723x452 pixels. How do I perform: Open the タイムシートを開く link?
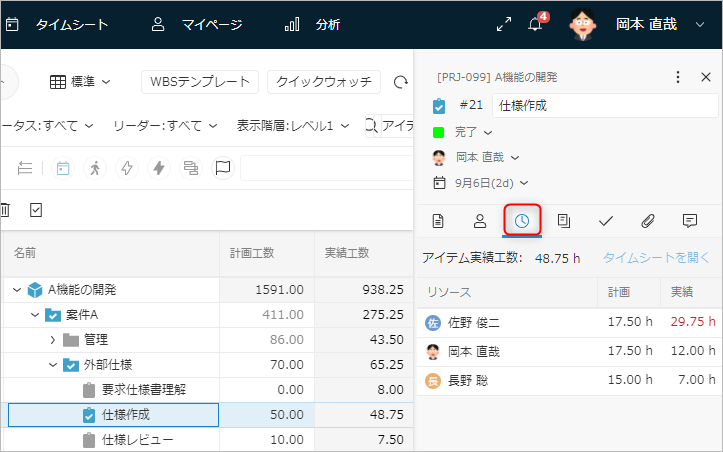coord(655,258)
